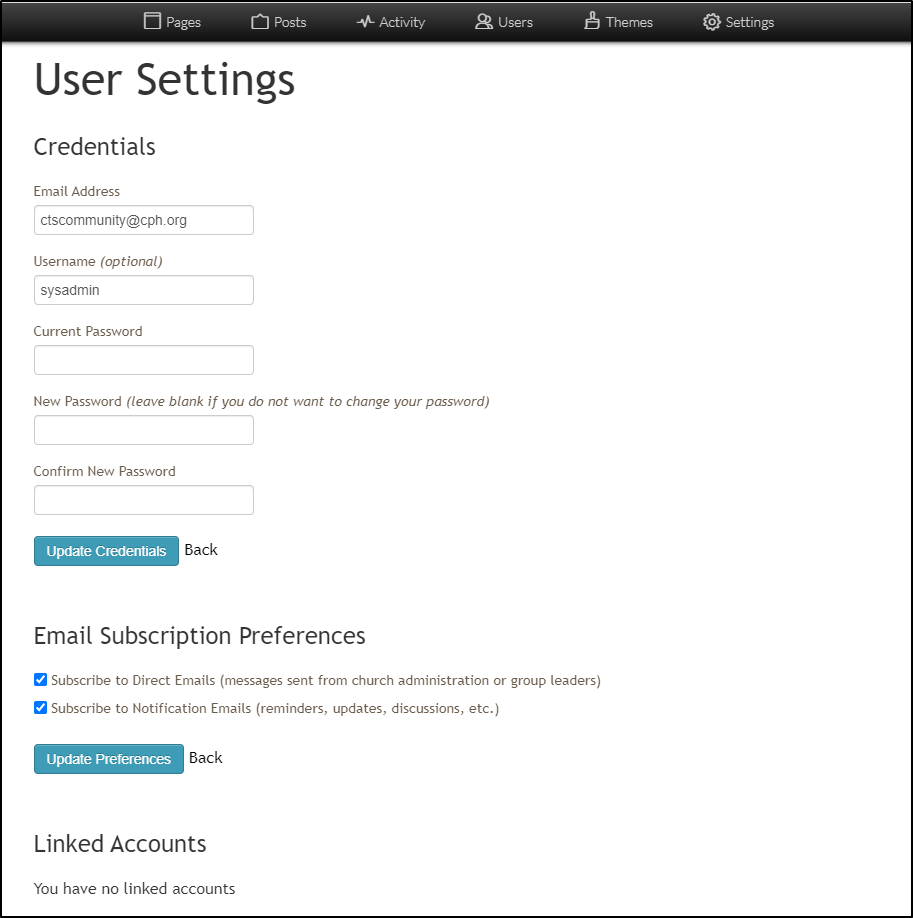Click the New Password text field
The image size is (913, 918).
(x=144, y=430)
